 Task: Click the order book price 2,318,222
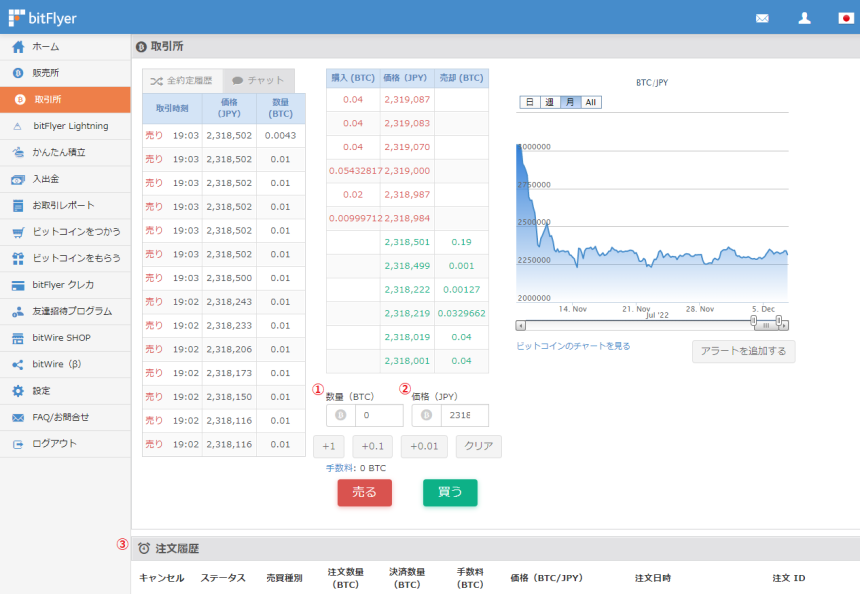407,290
